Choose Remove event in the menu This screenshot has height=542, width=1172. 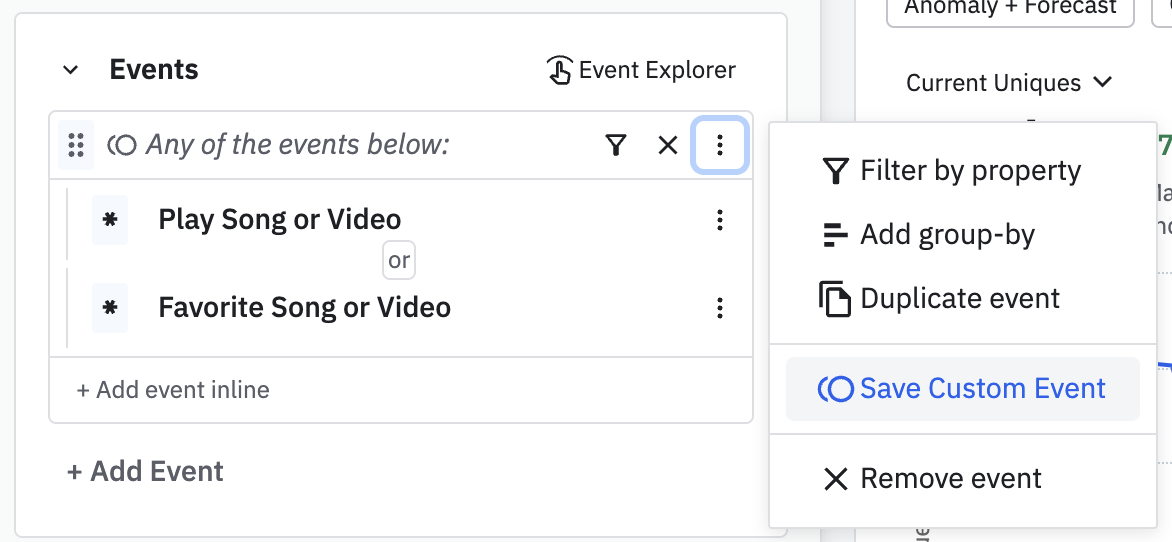pyautogui.click(x=932, y=479)
